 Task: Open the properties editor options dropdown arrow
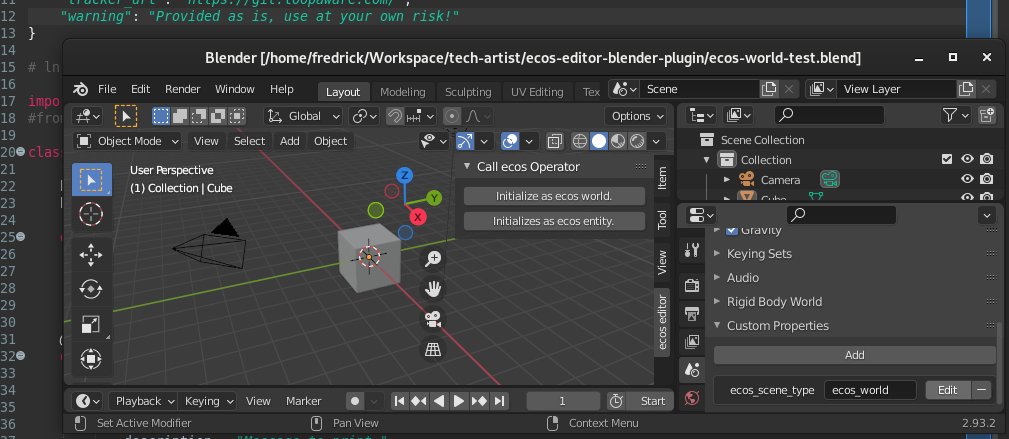[x=986, y=215]
